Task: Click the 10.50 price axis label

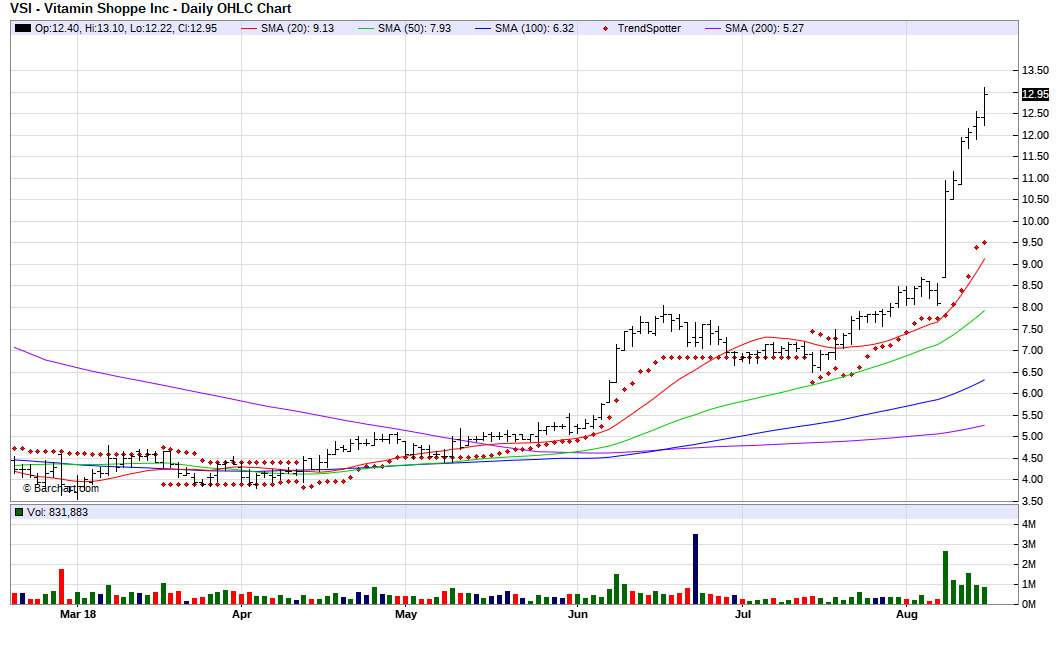Action: pyautogui.click(x=1036, y=199)
